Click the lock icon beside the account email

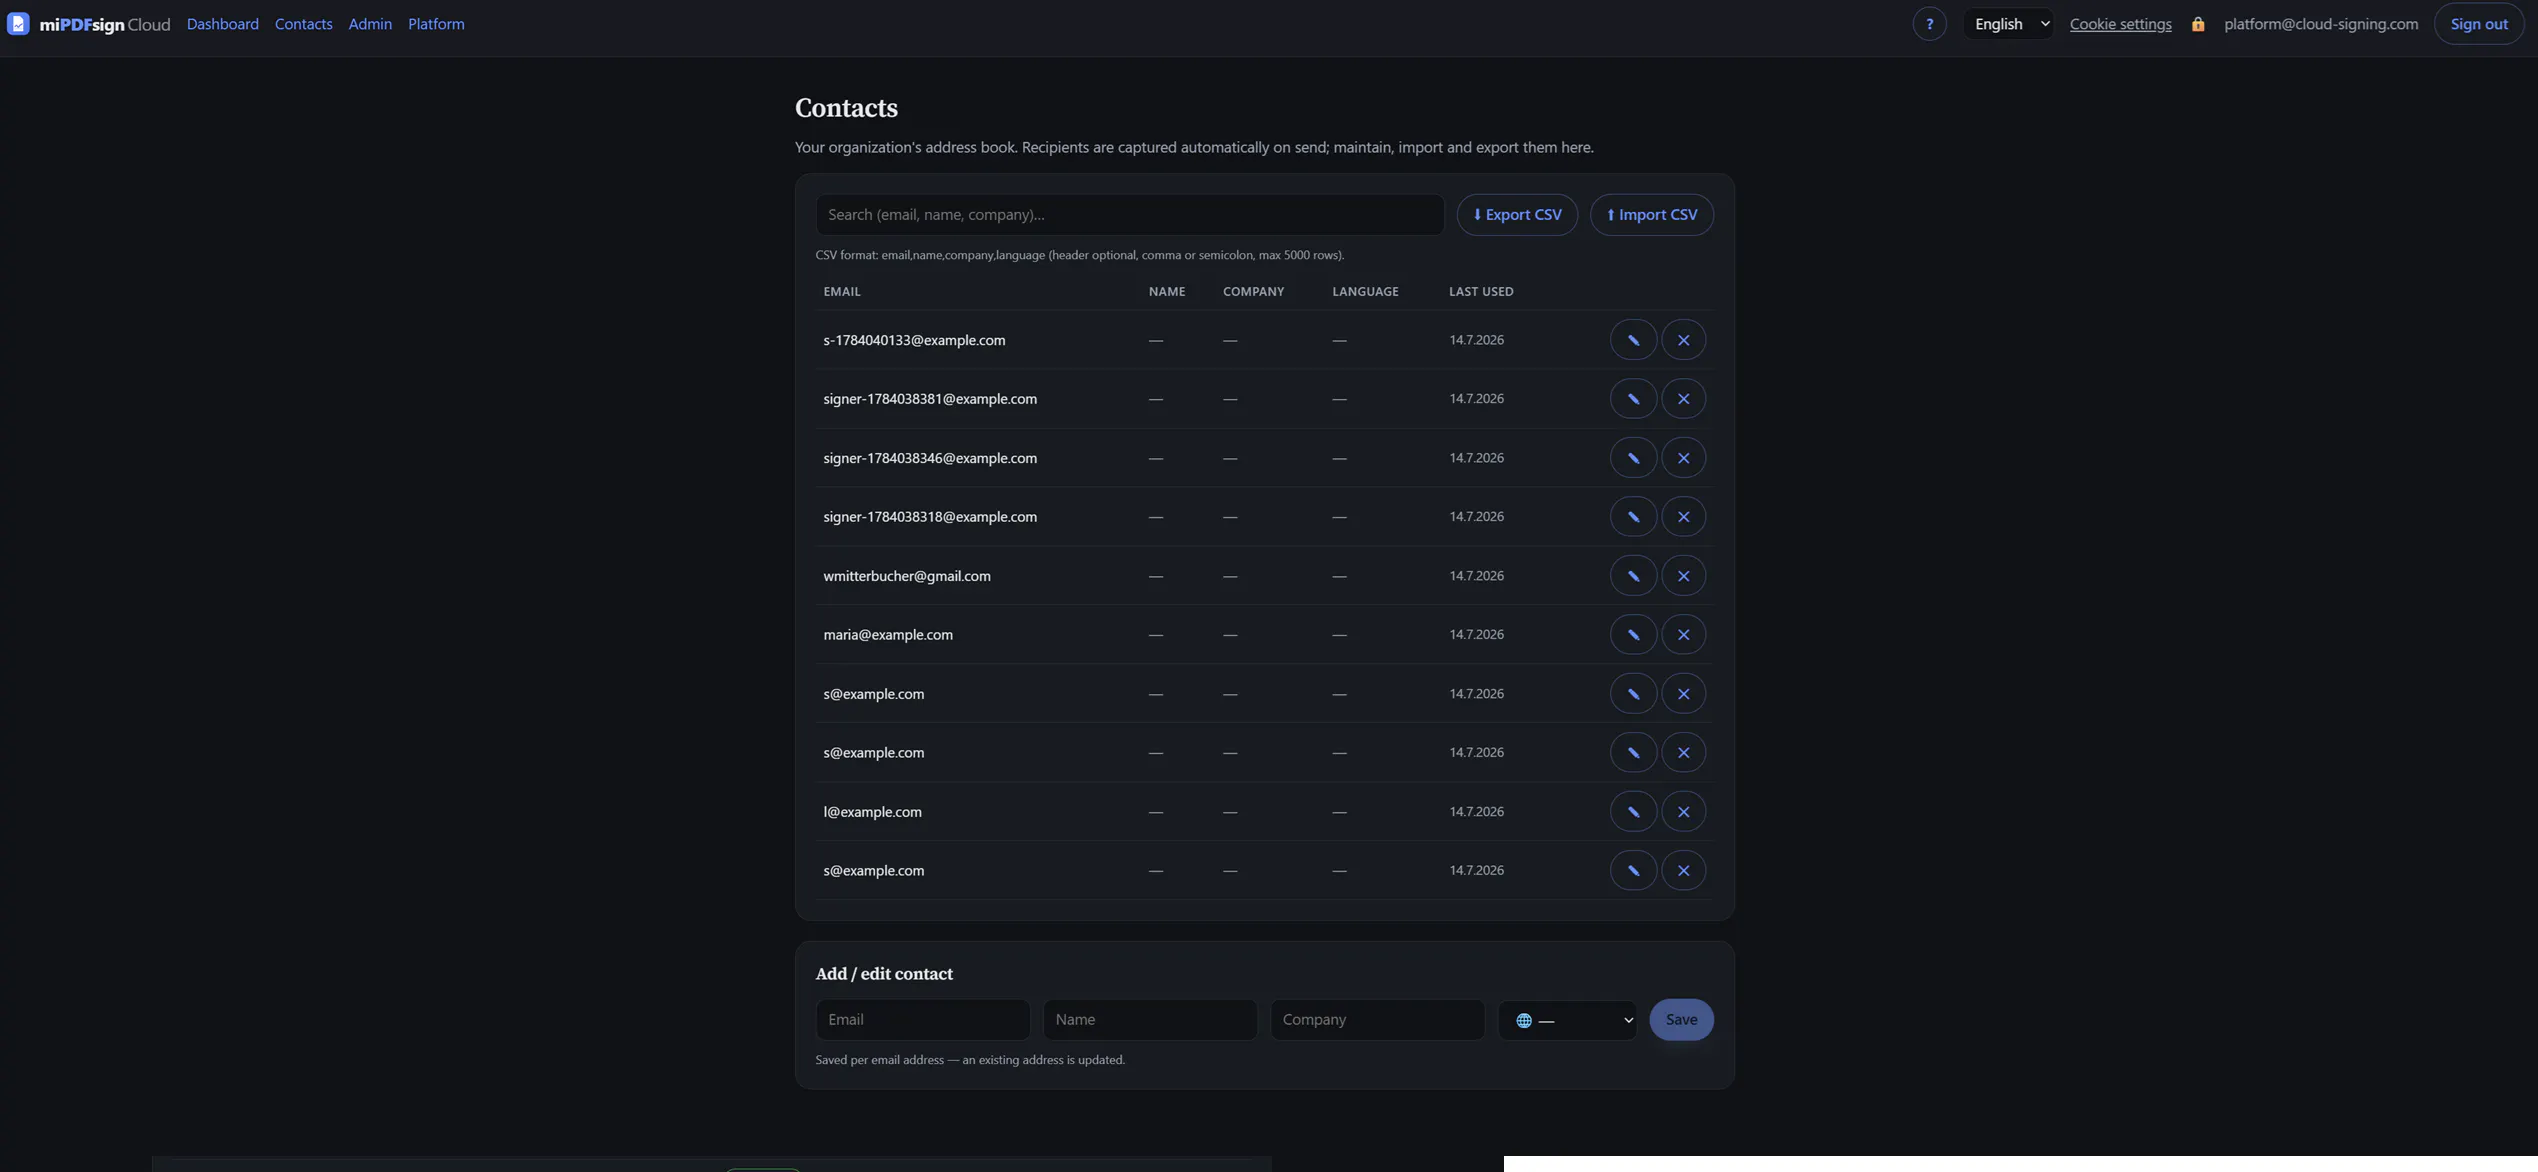(2198, 24)
